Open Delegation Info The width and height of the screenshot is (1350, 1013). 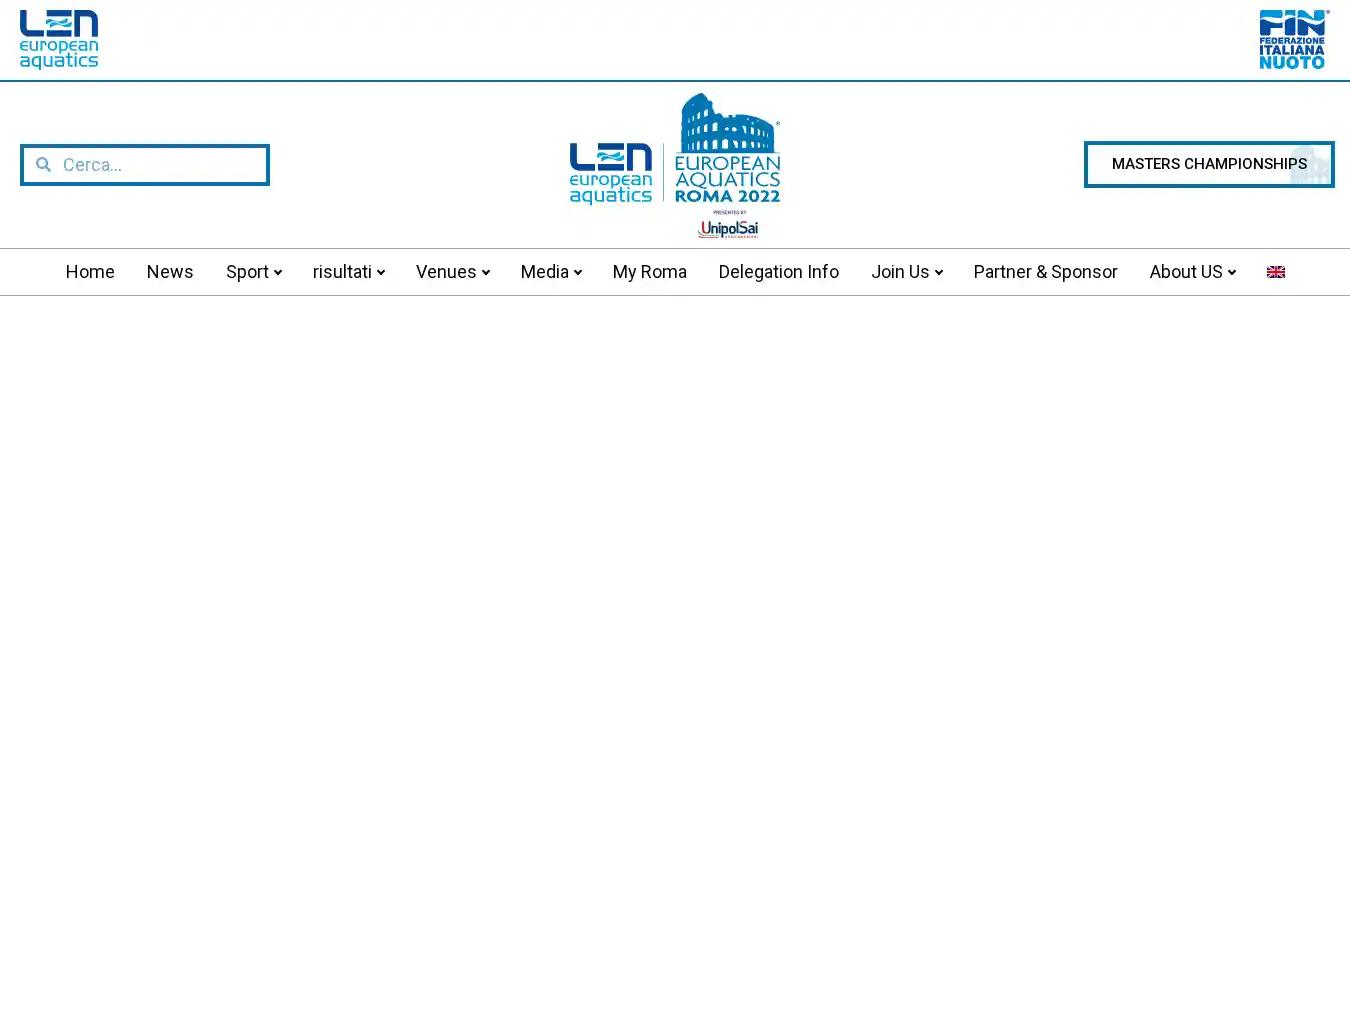coord(778,272)
